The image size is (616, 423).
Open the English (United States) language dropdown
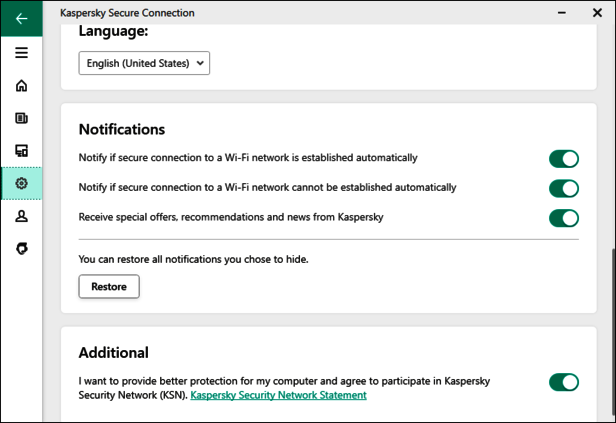pyautogui.click(x=144, y=63)
